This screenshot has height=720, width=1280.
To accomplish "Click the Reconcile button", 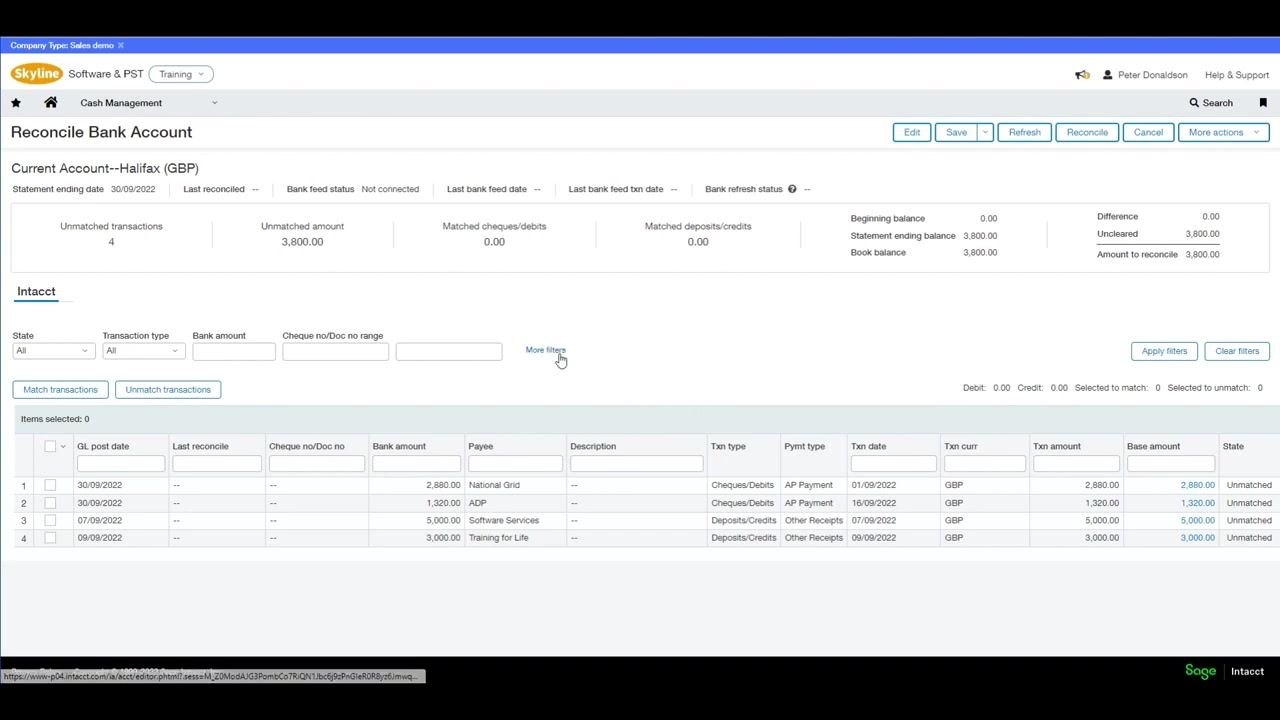I will [1087, 132].
